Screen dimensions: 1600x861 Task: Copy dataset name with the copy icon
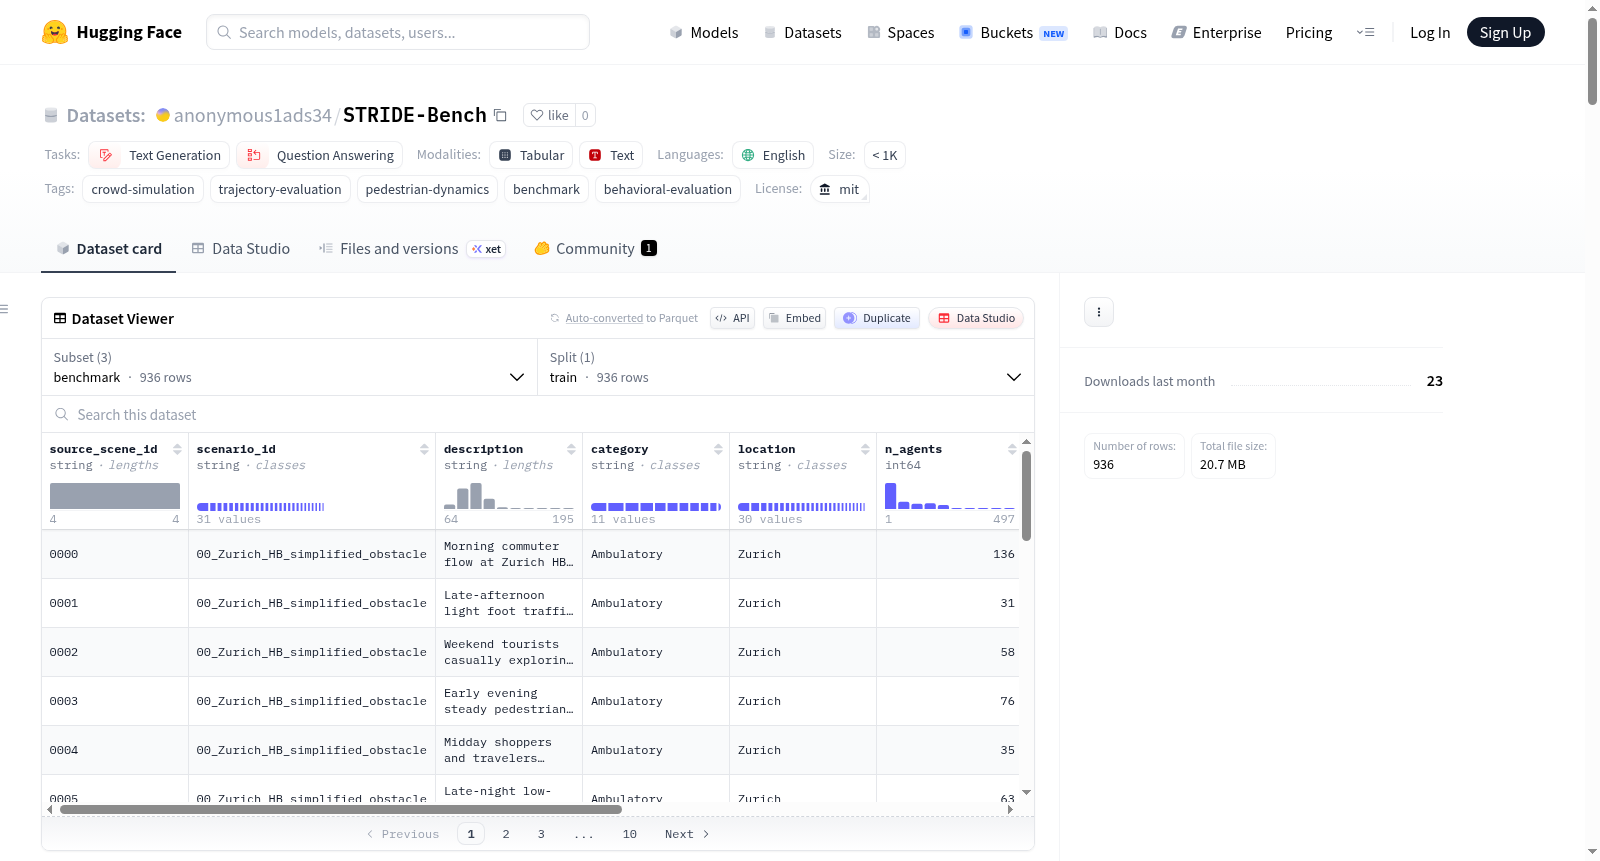501,115
